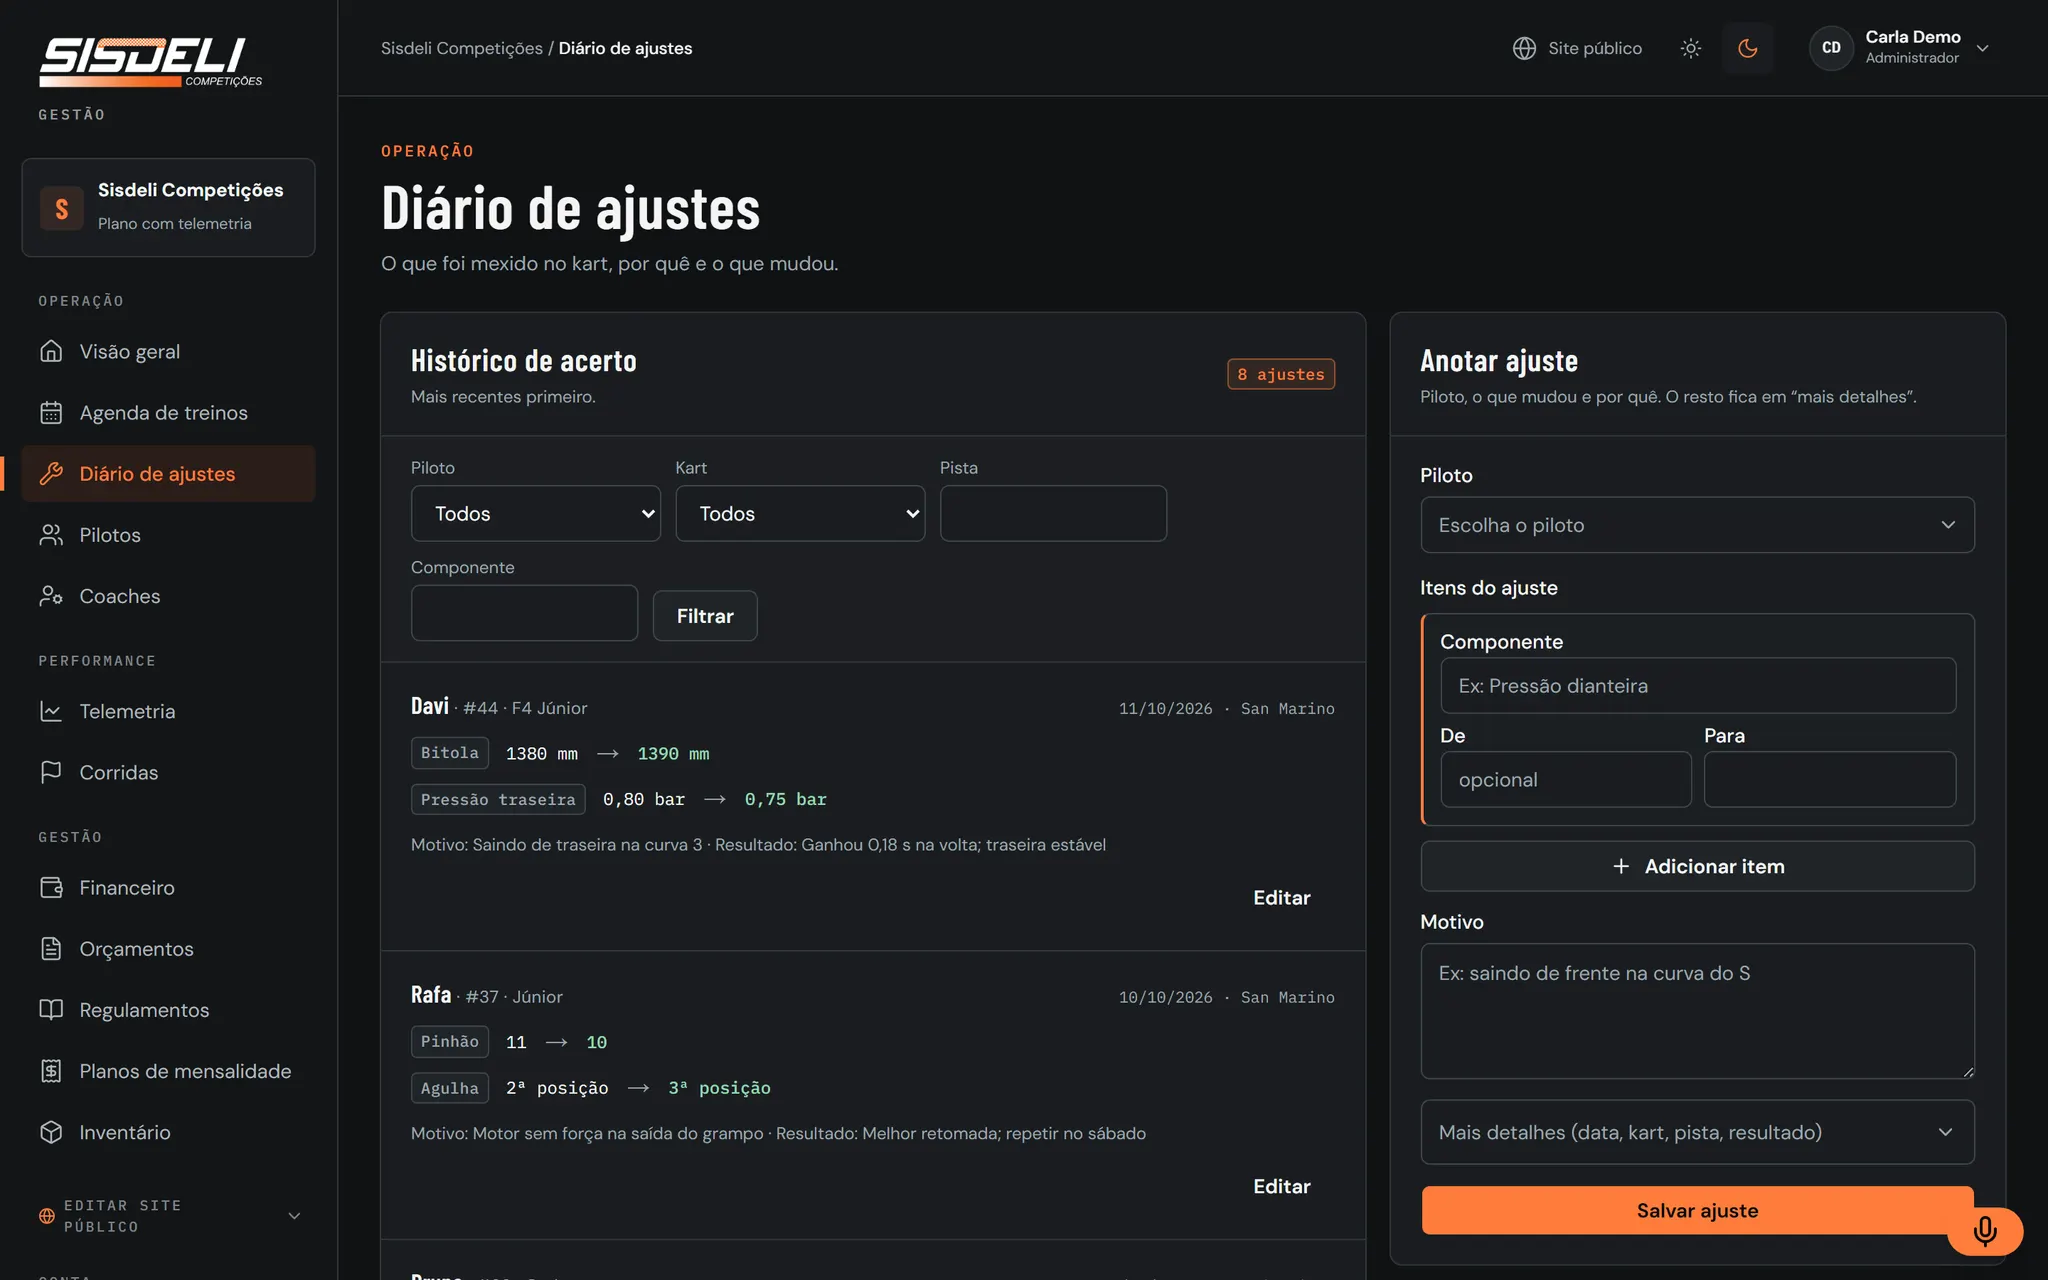Open Telemetria chart icon

click(51, 711)
